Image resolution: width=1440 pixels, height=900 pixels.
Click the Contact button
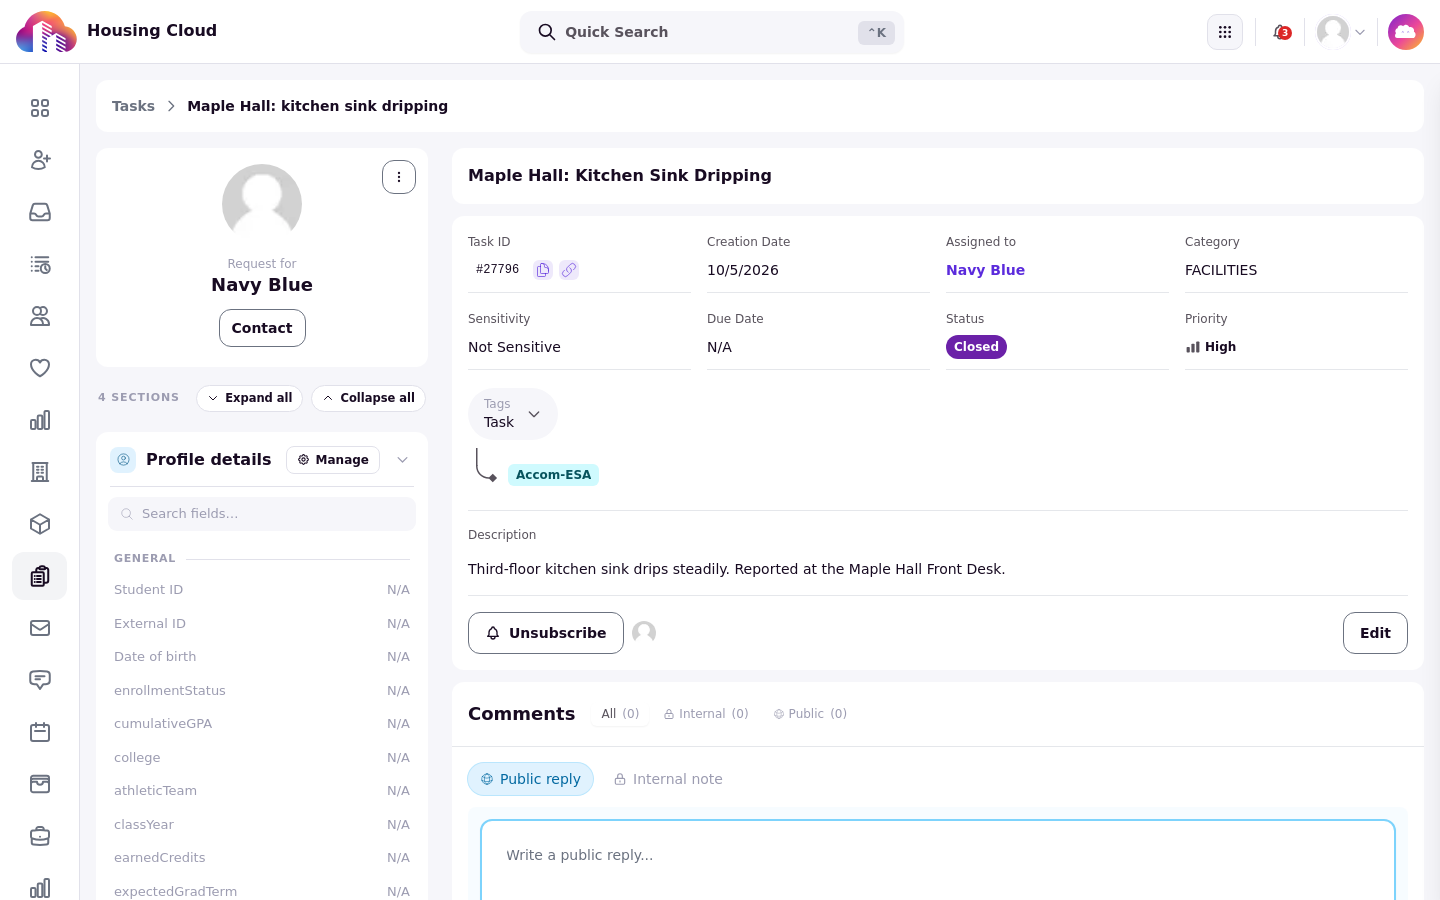pos(262,328)
